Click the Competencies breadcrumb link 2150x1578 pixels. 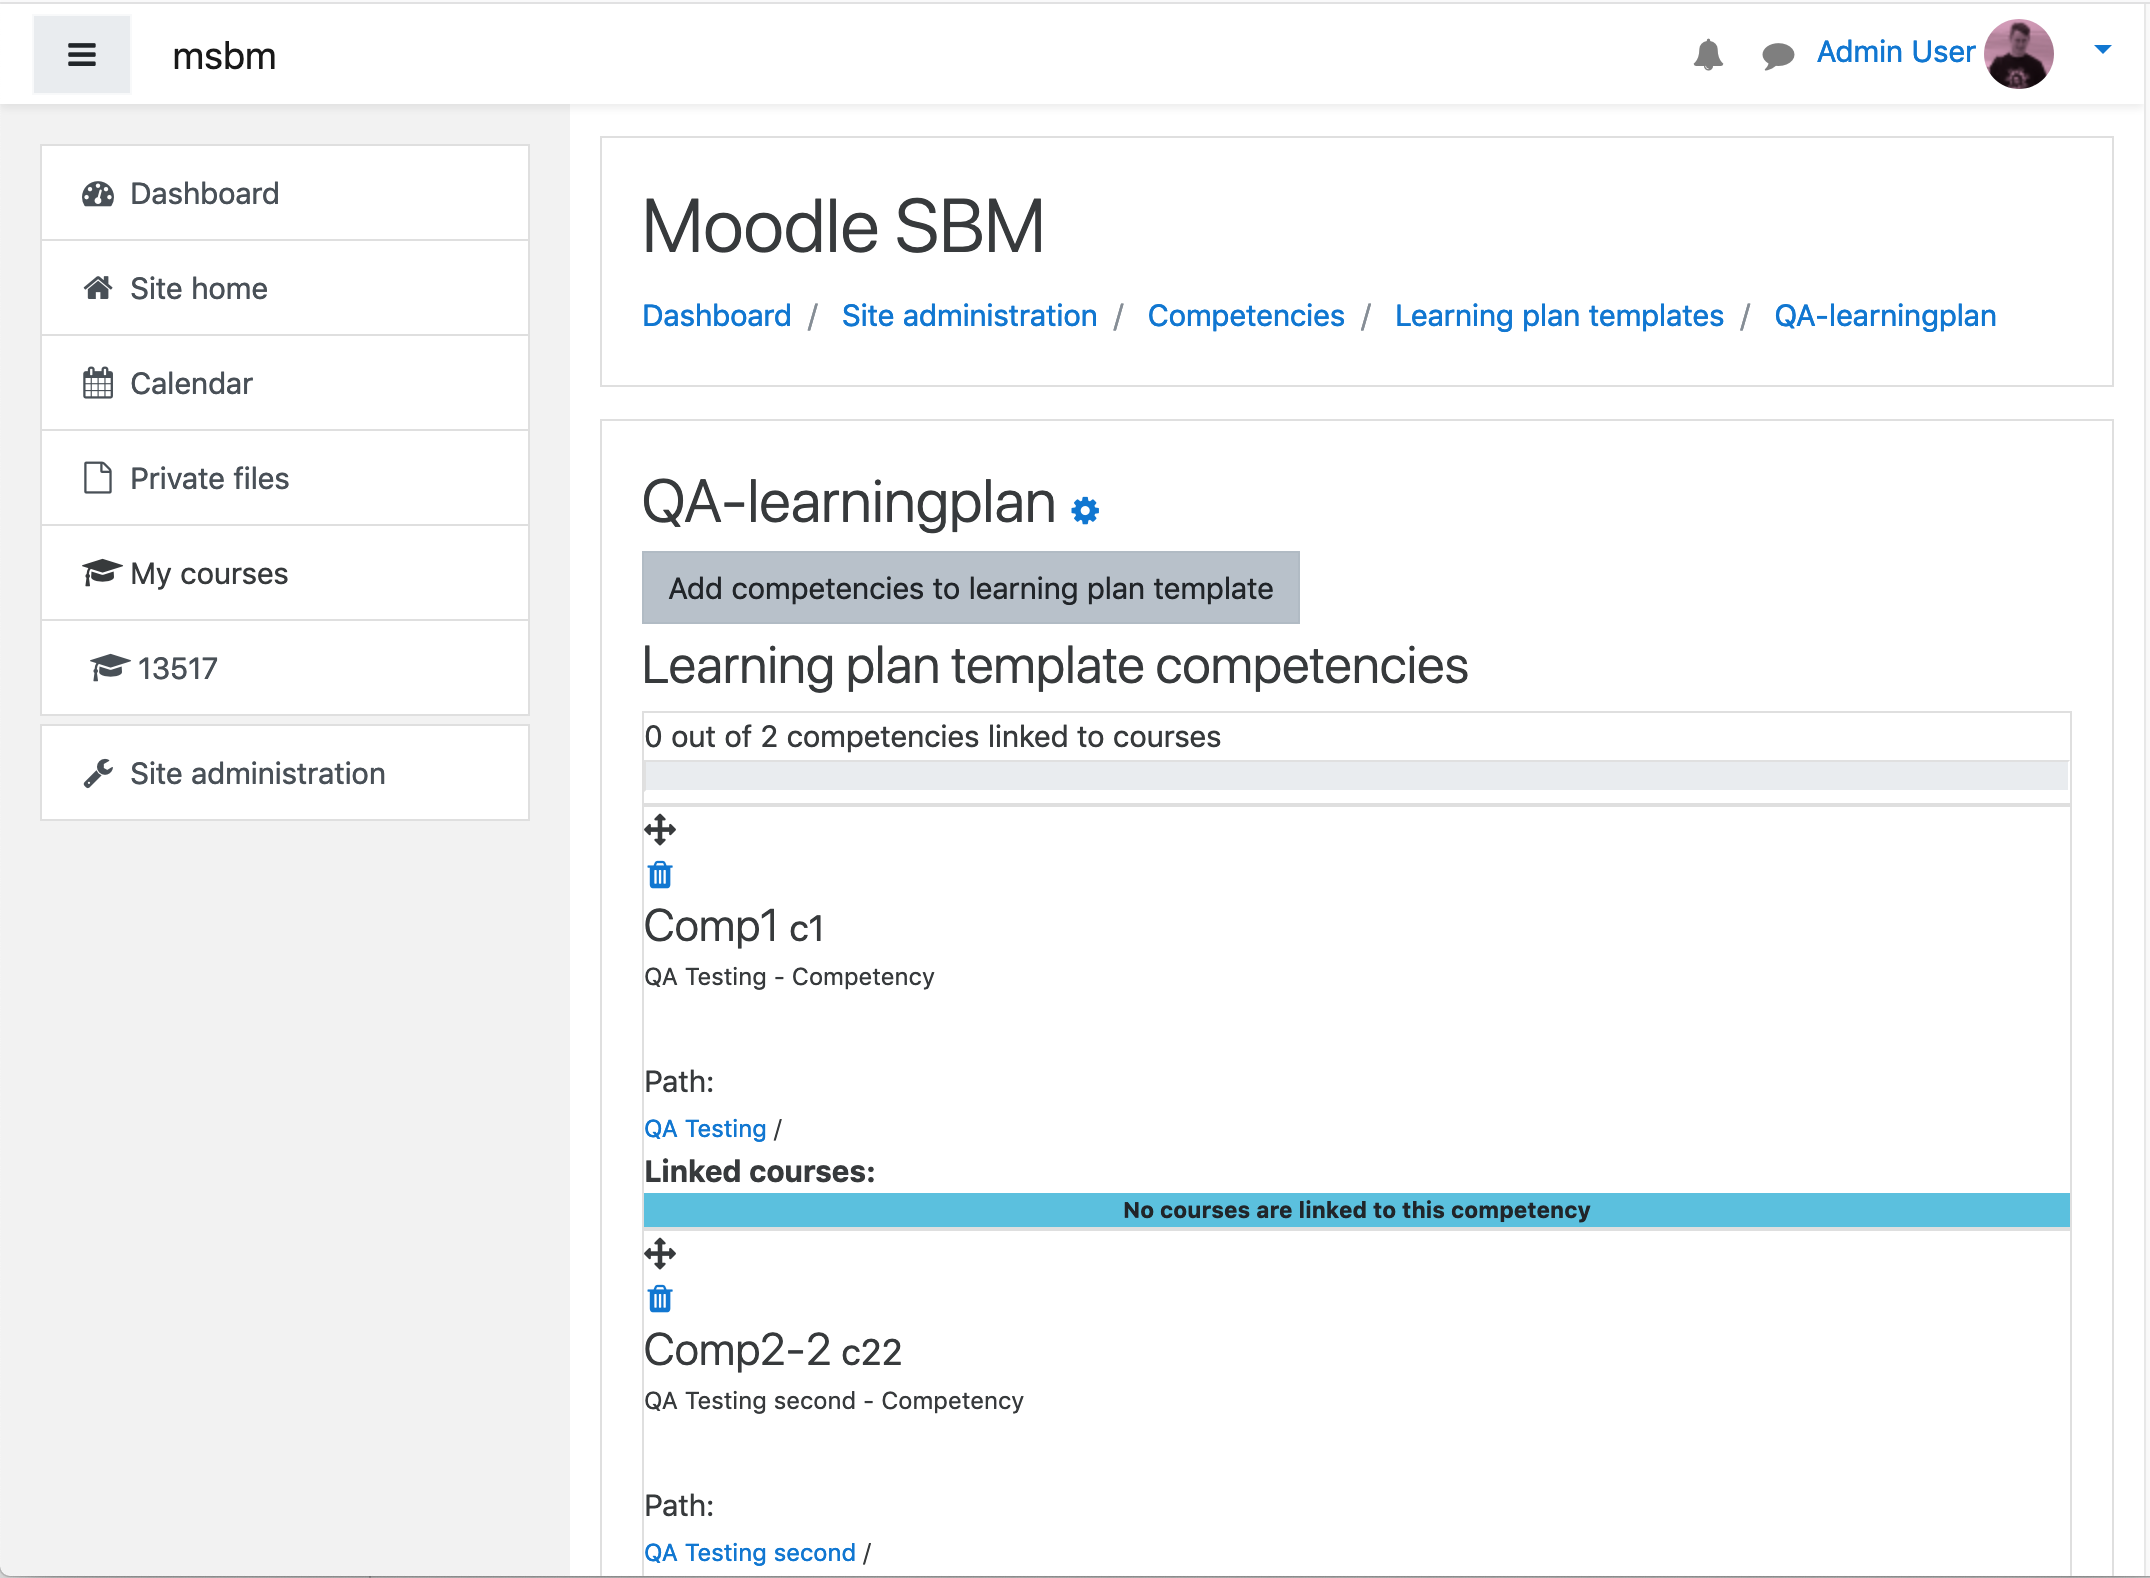click(x=1246, y=316)
